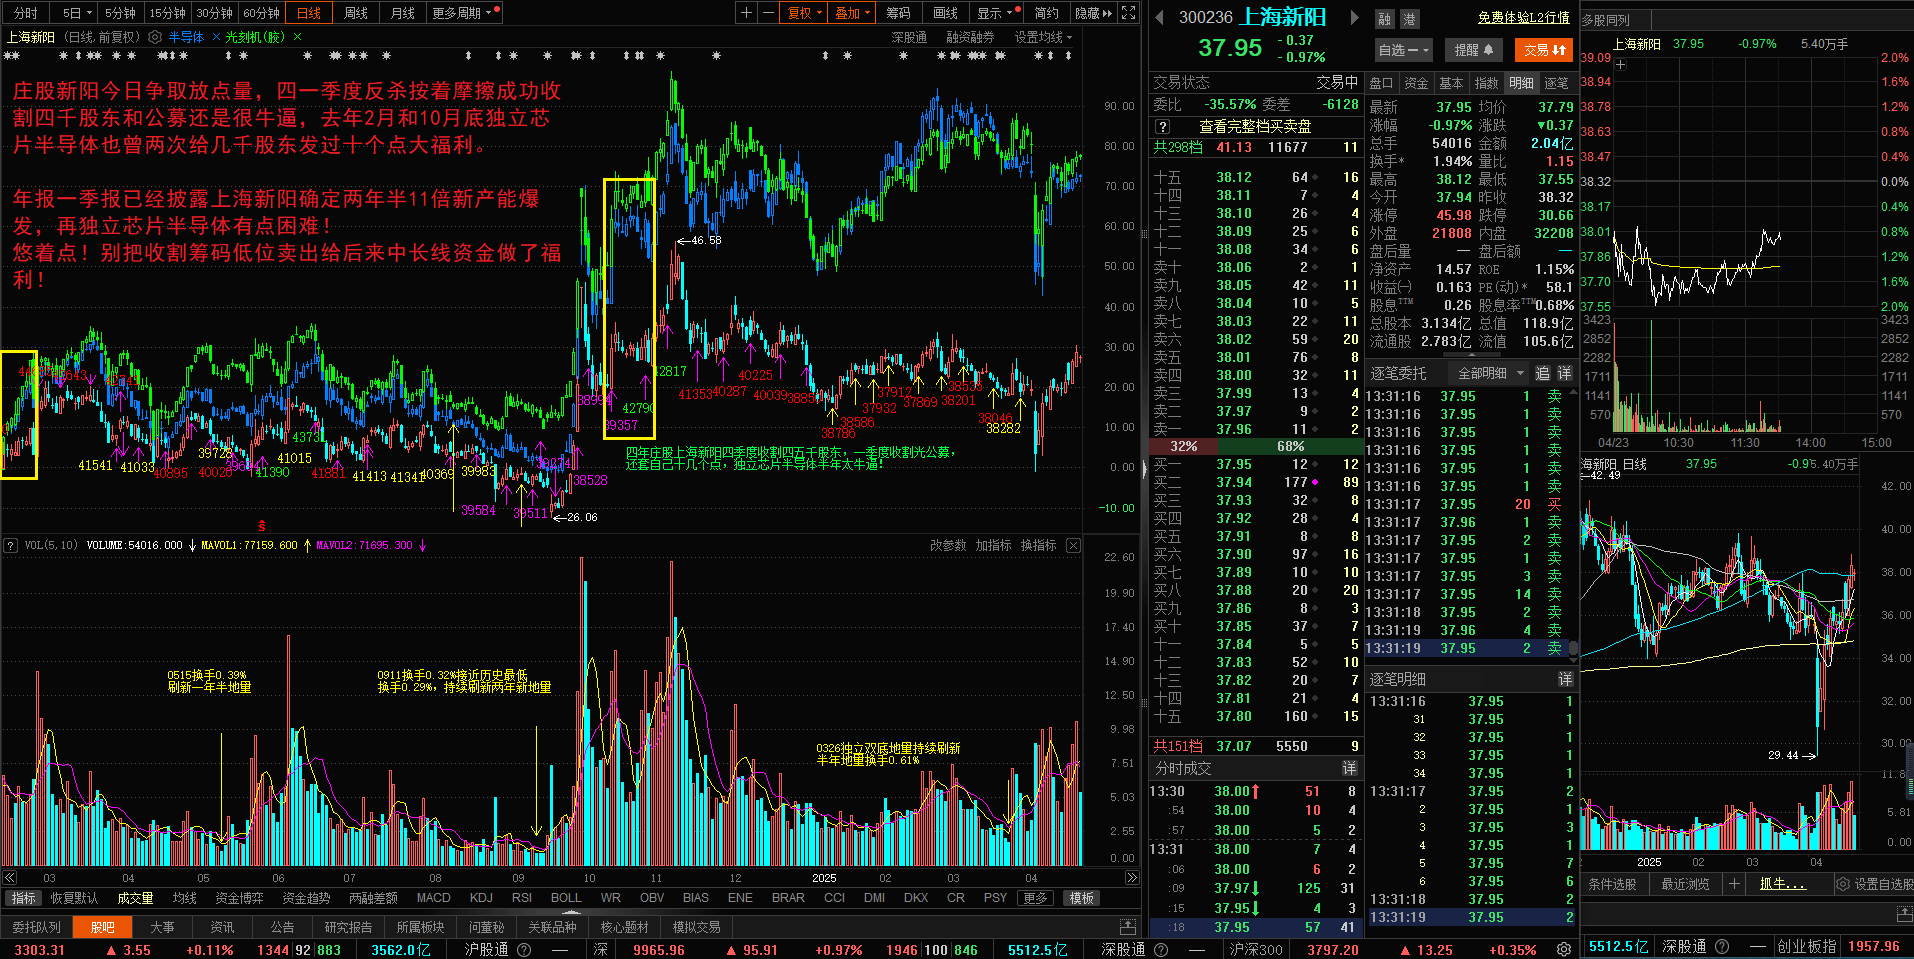Click the zoom-in plus icon in chart toolbar
The image size is (1914, 959).
tap(746, 13)
